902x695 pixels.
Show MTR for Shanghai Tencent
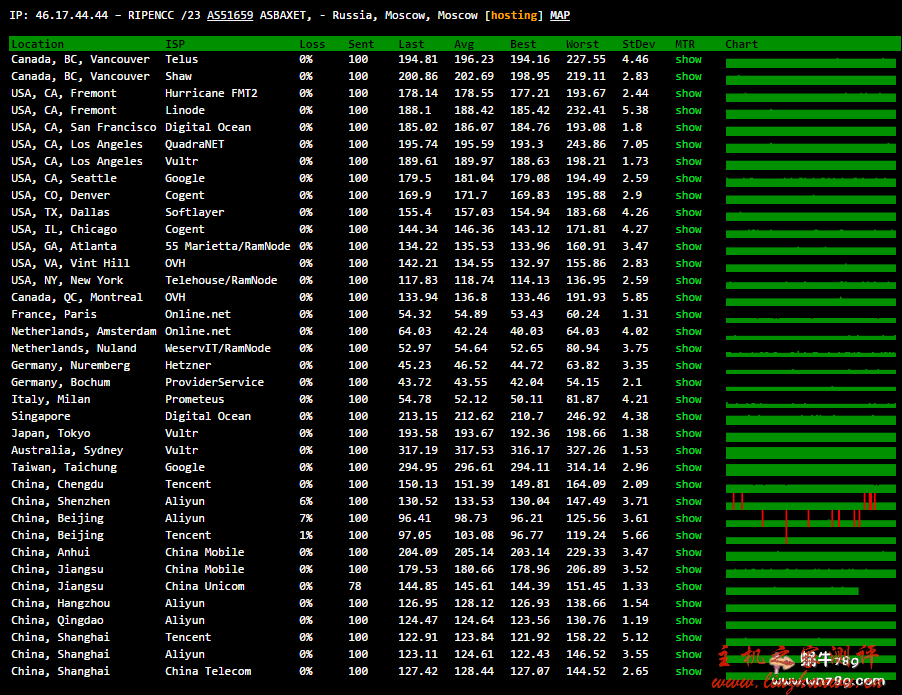click(688, 637)
